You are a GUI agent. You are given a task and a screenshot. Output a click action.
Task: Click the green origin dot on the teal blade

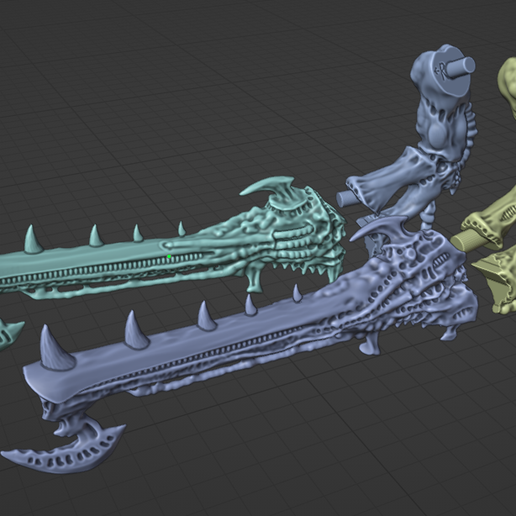click(x=169, y=256)
